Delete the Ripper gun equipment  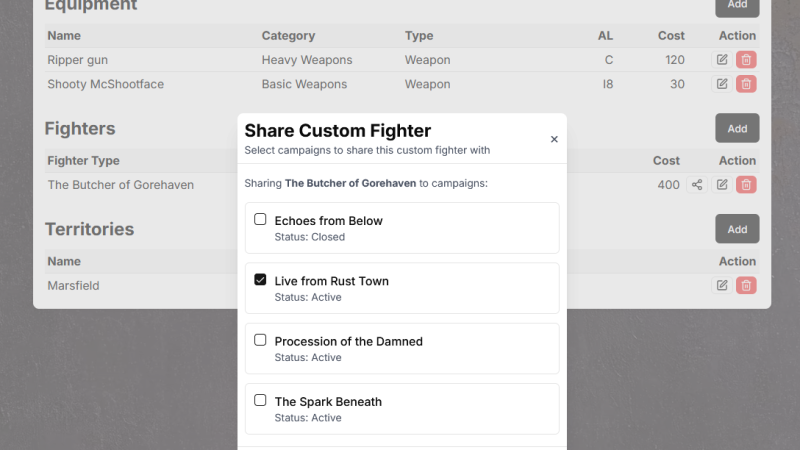point(746,60)
